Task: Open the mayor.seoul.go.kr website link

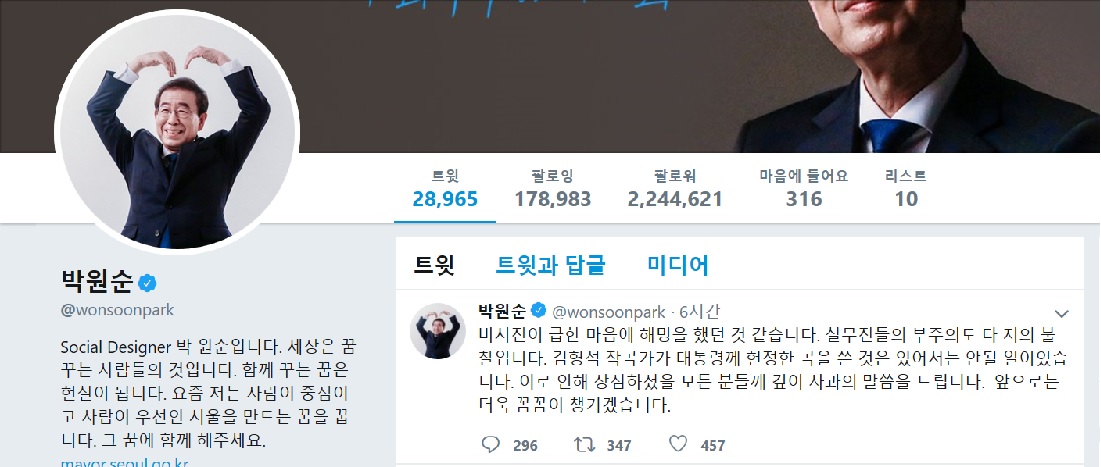Action: (124, 463)
